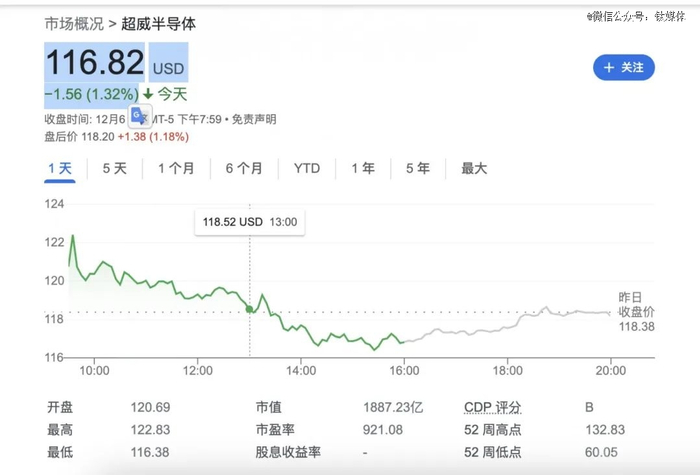The width and height of the screenshot is (700, 475).
Task: Click the CDP score value B
Action: [589, 407]
